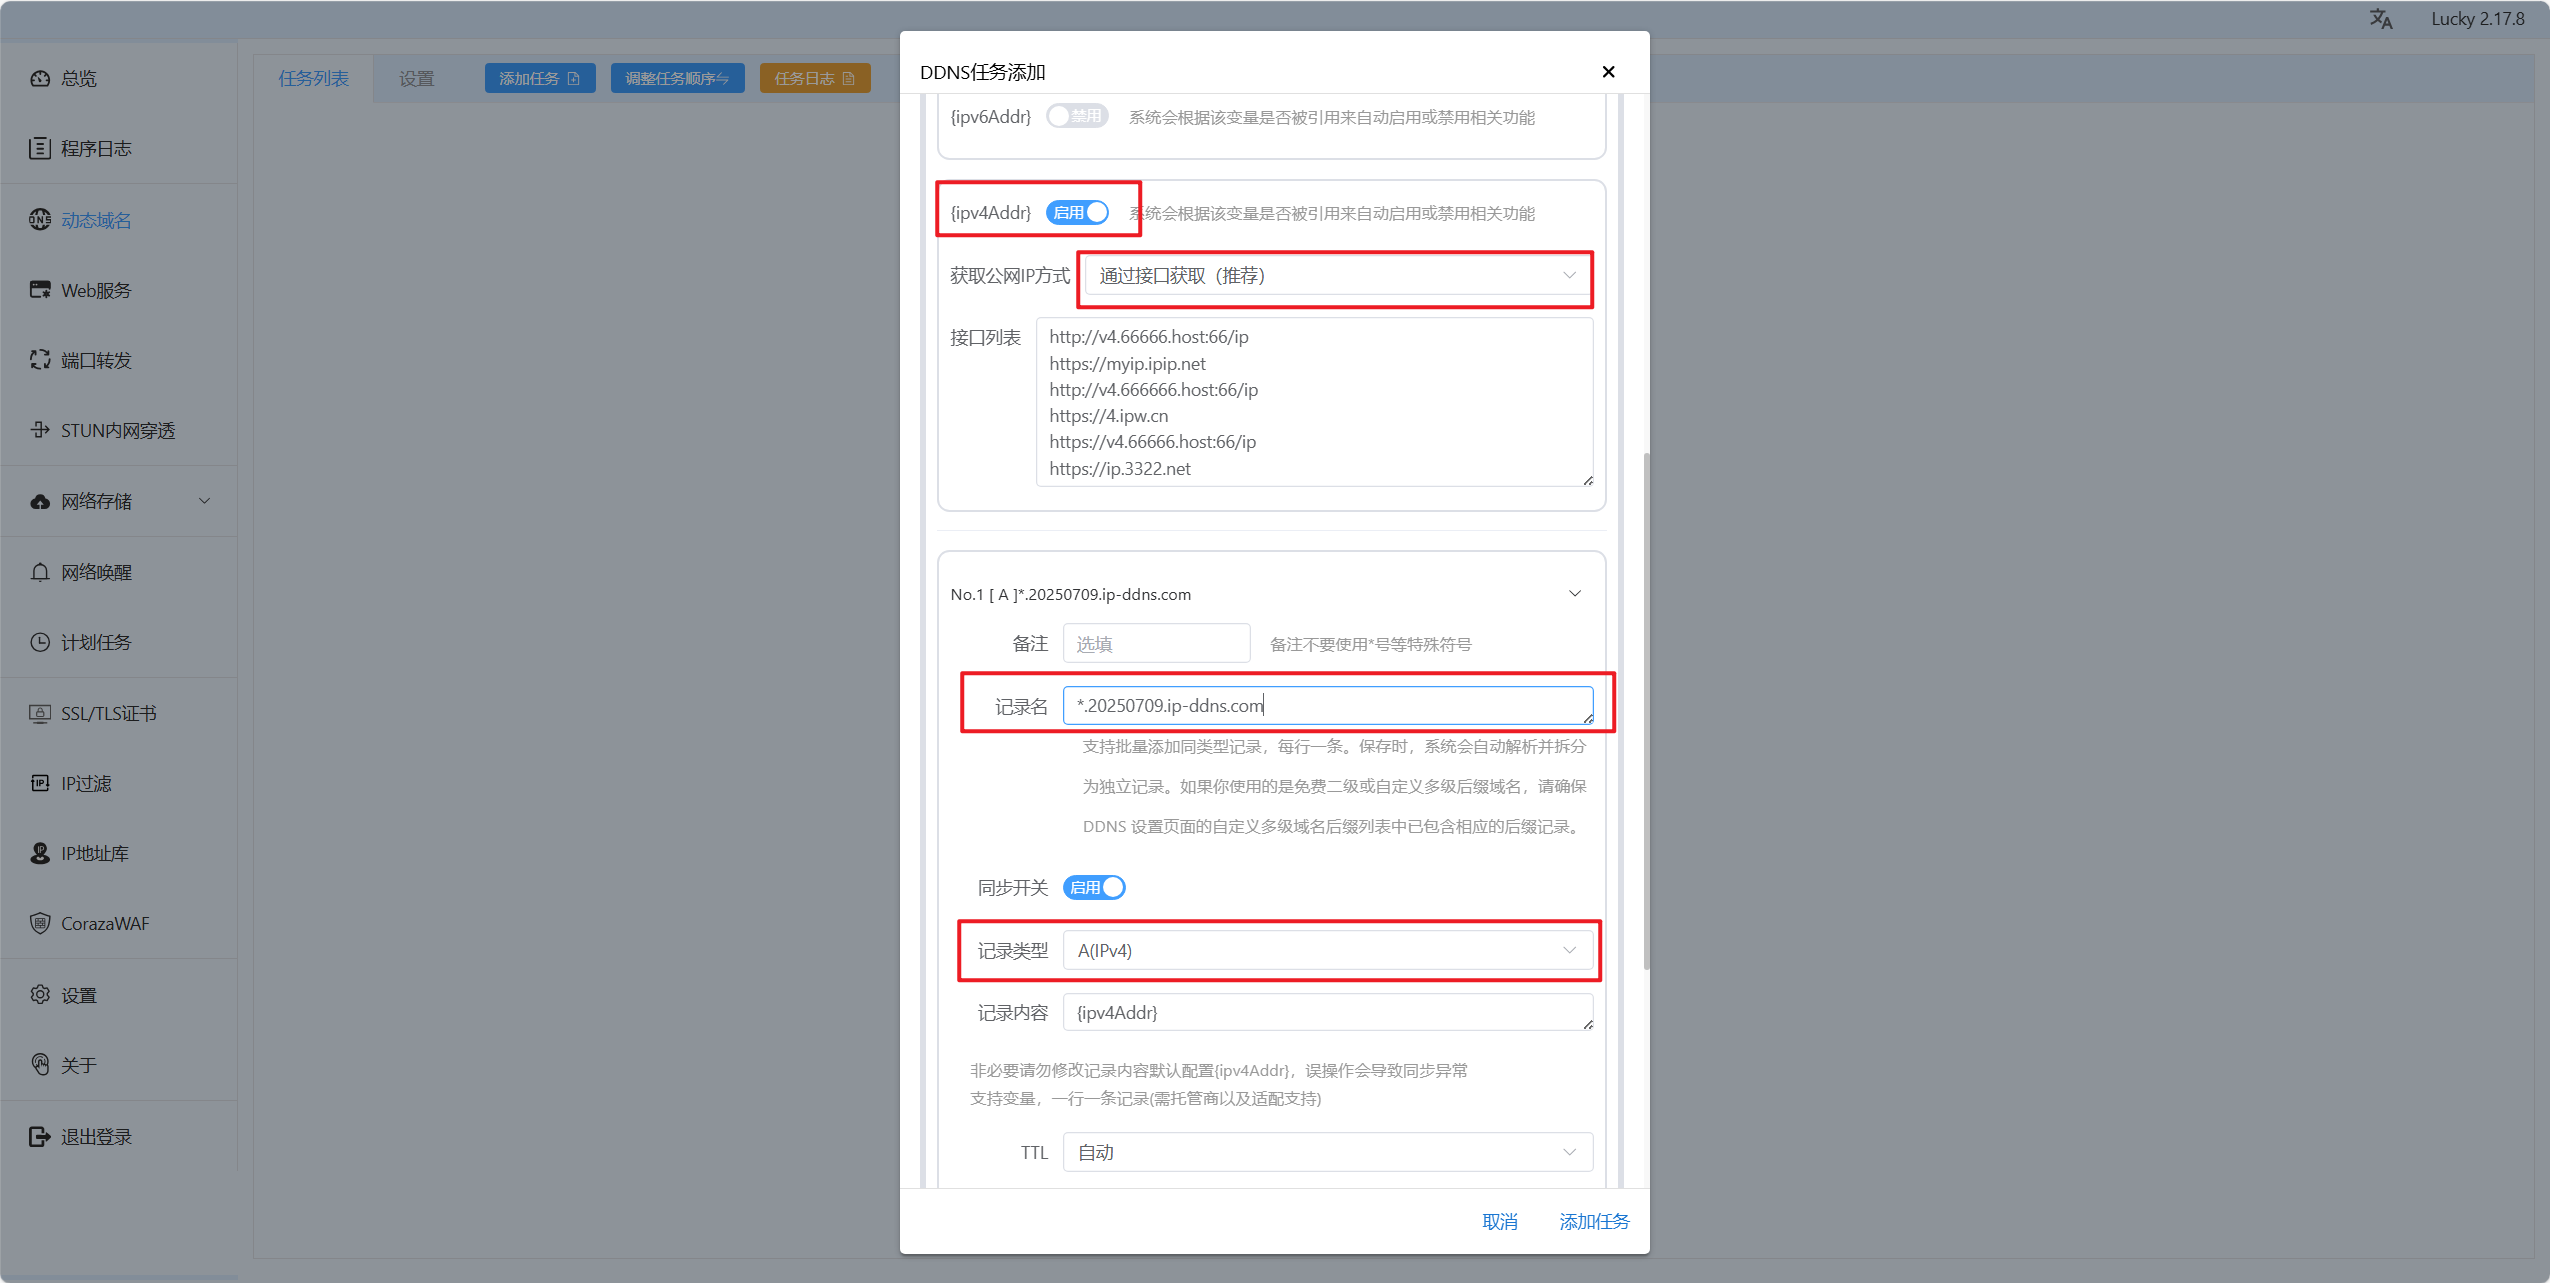
Task: Click the Lucky 2.17.8 version text
Action: tap(2477, 19)
